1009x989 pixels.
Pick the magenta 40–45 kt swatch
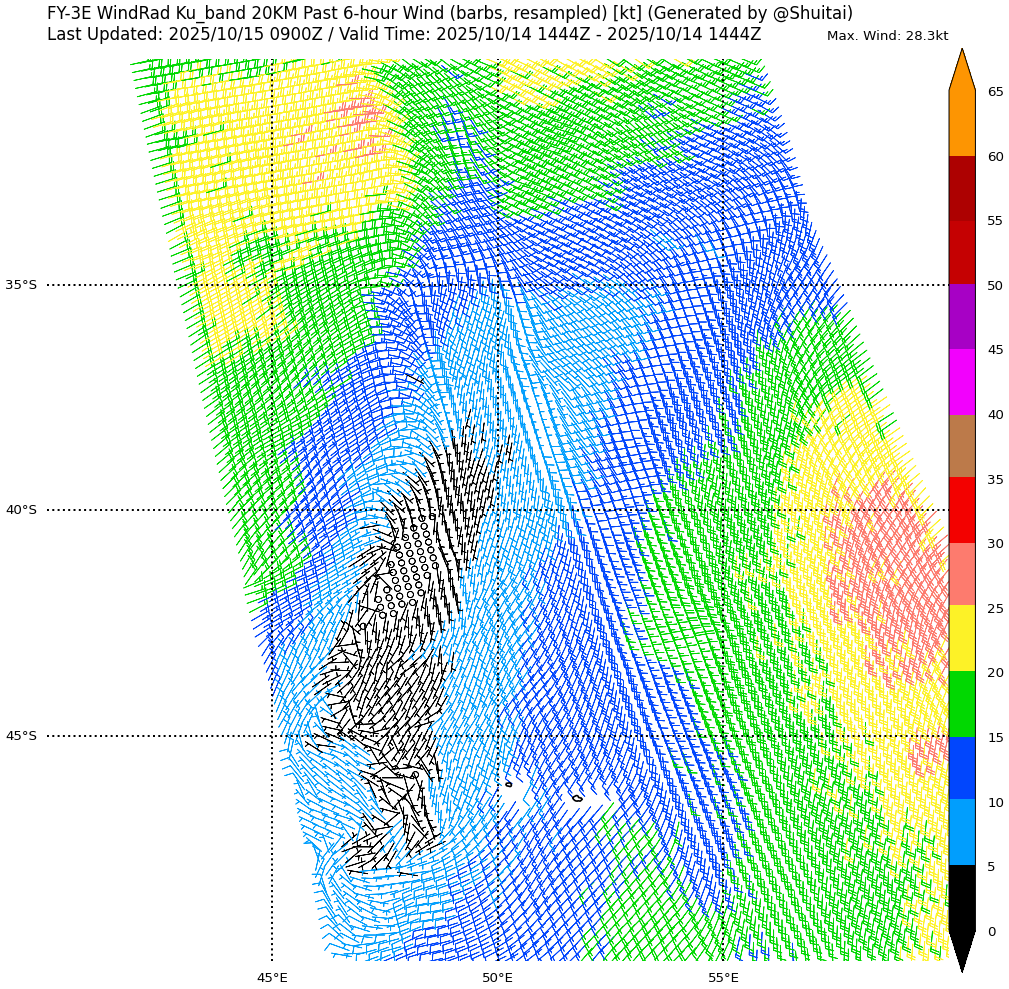pos(961,382)
